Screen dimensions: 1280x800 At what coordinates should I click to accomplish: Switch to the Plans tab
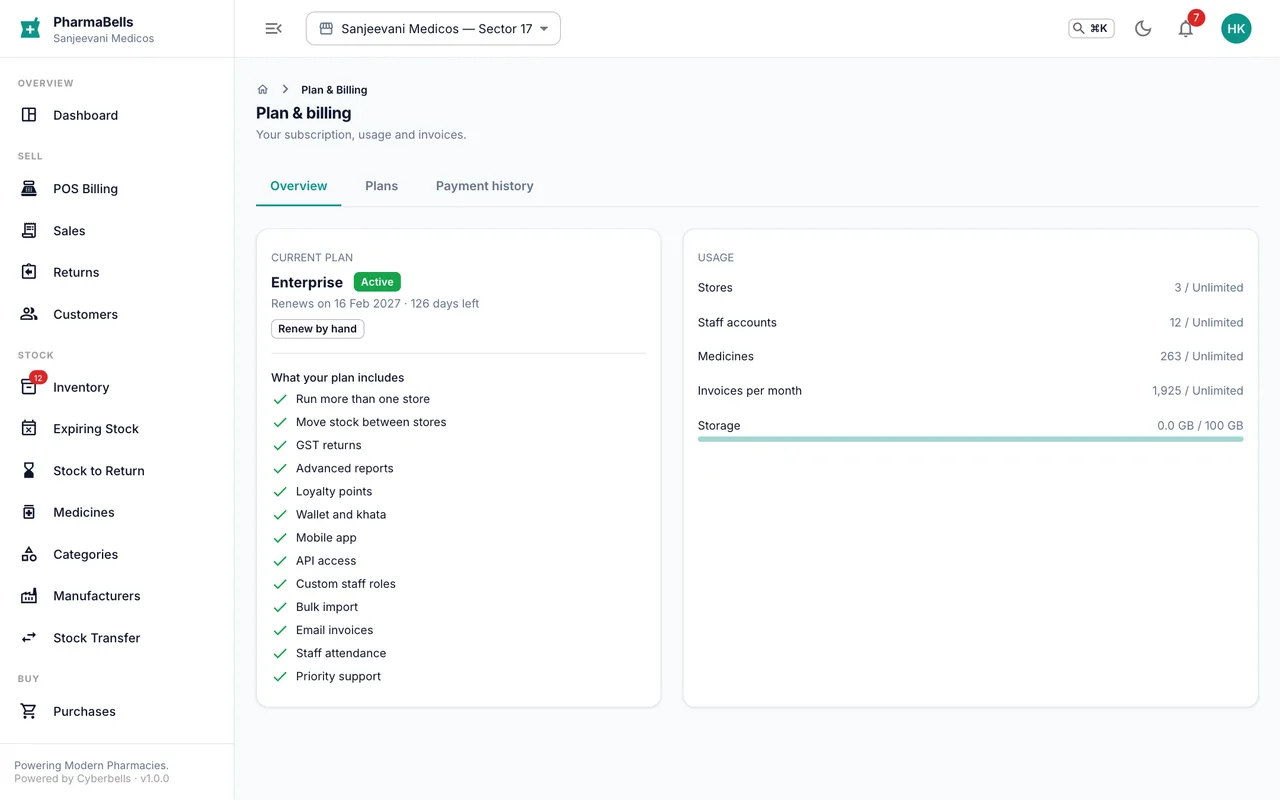tap(381, 186)
